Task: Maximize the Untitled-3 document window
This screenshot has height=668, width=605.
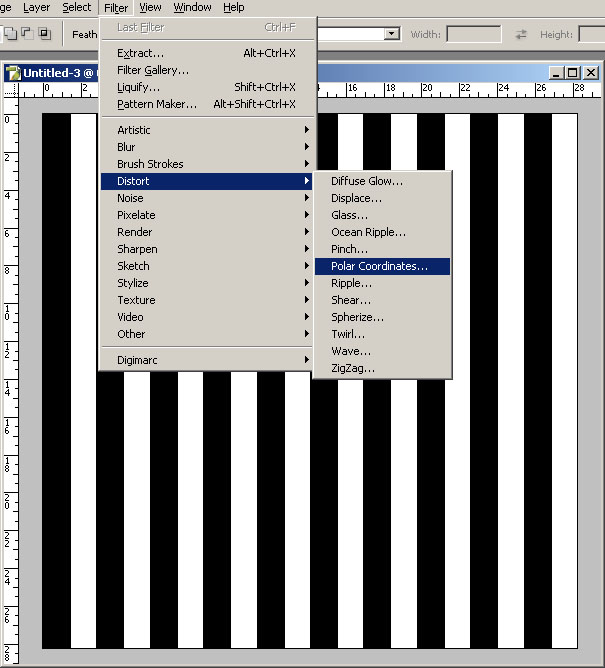Action: pos(572,73)
